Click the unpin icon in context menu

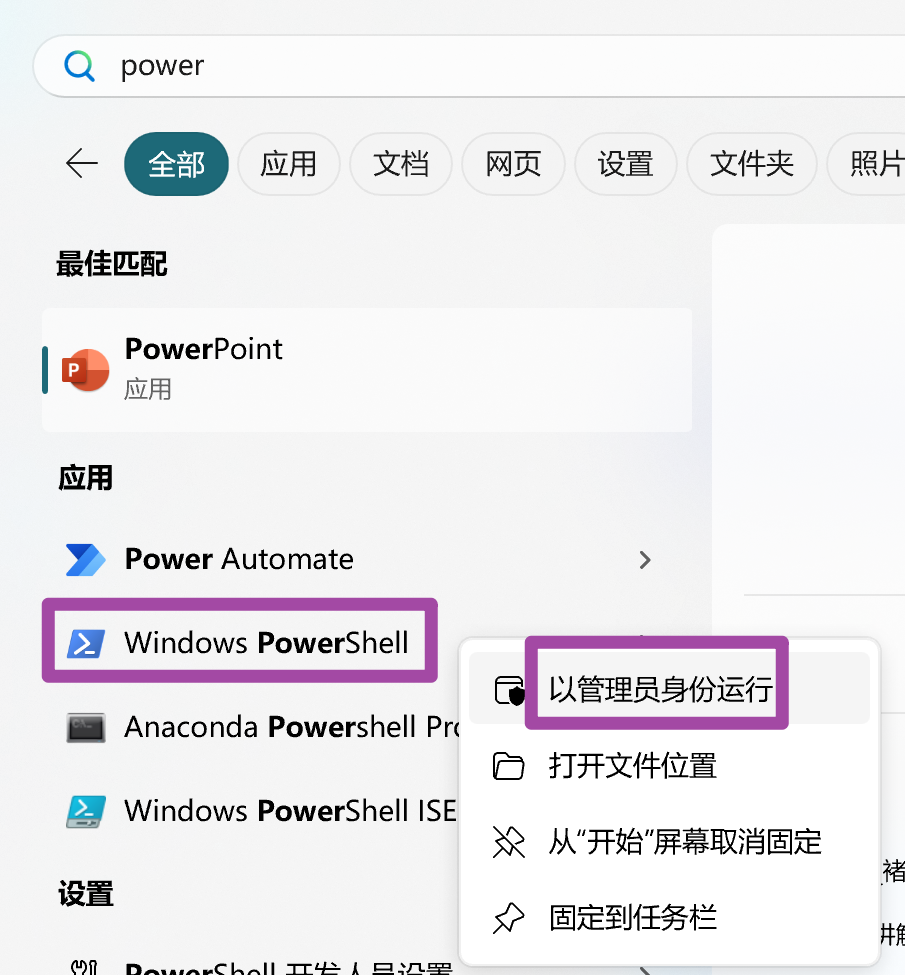coord(509,843)
